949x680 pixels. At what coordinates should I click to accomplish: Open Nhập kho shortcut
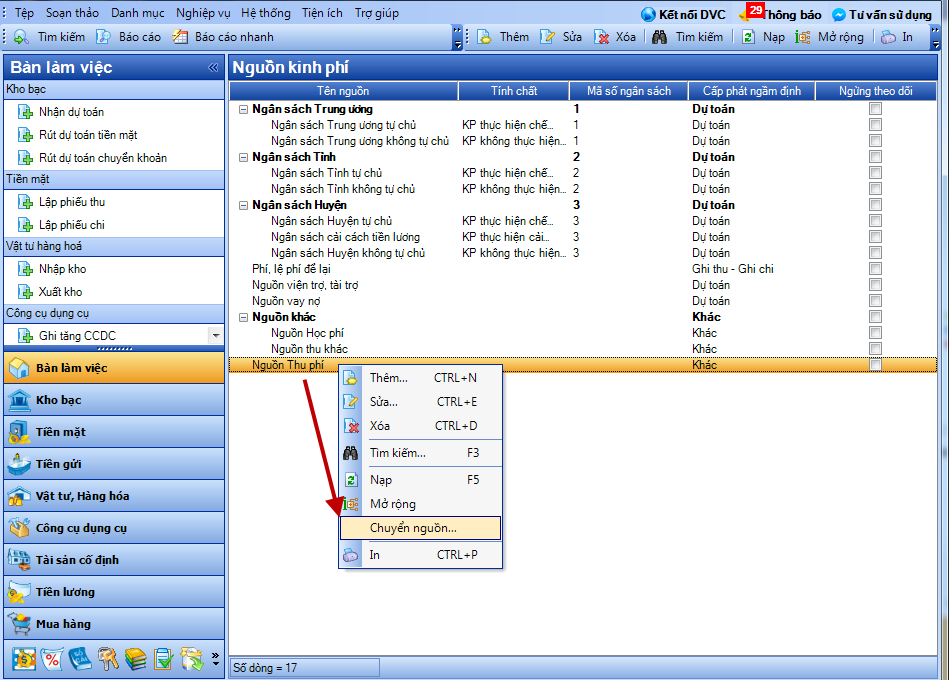(x=52, y=269)
